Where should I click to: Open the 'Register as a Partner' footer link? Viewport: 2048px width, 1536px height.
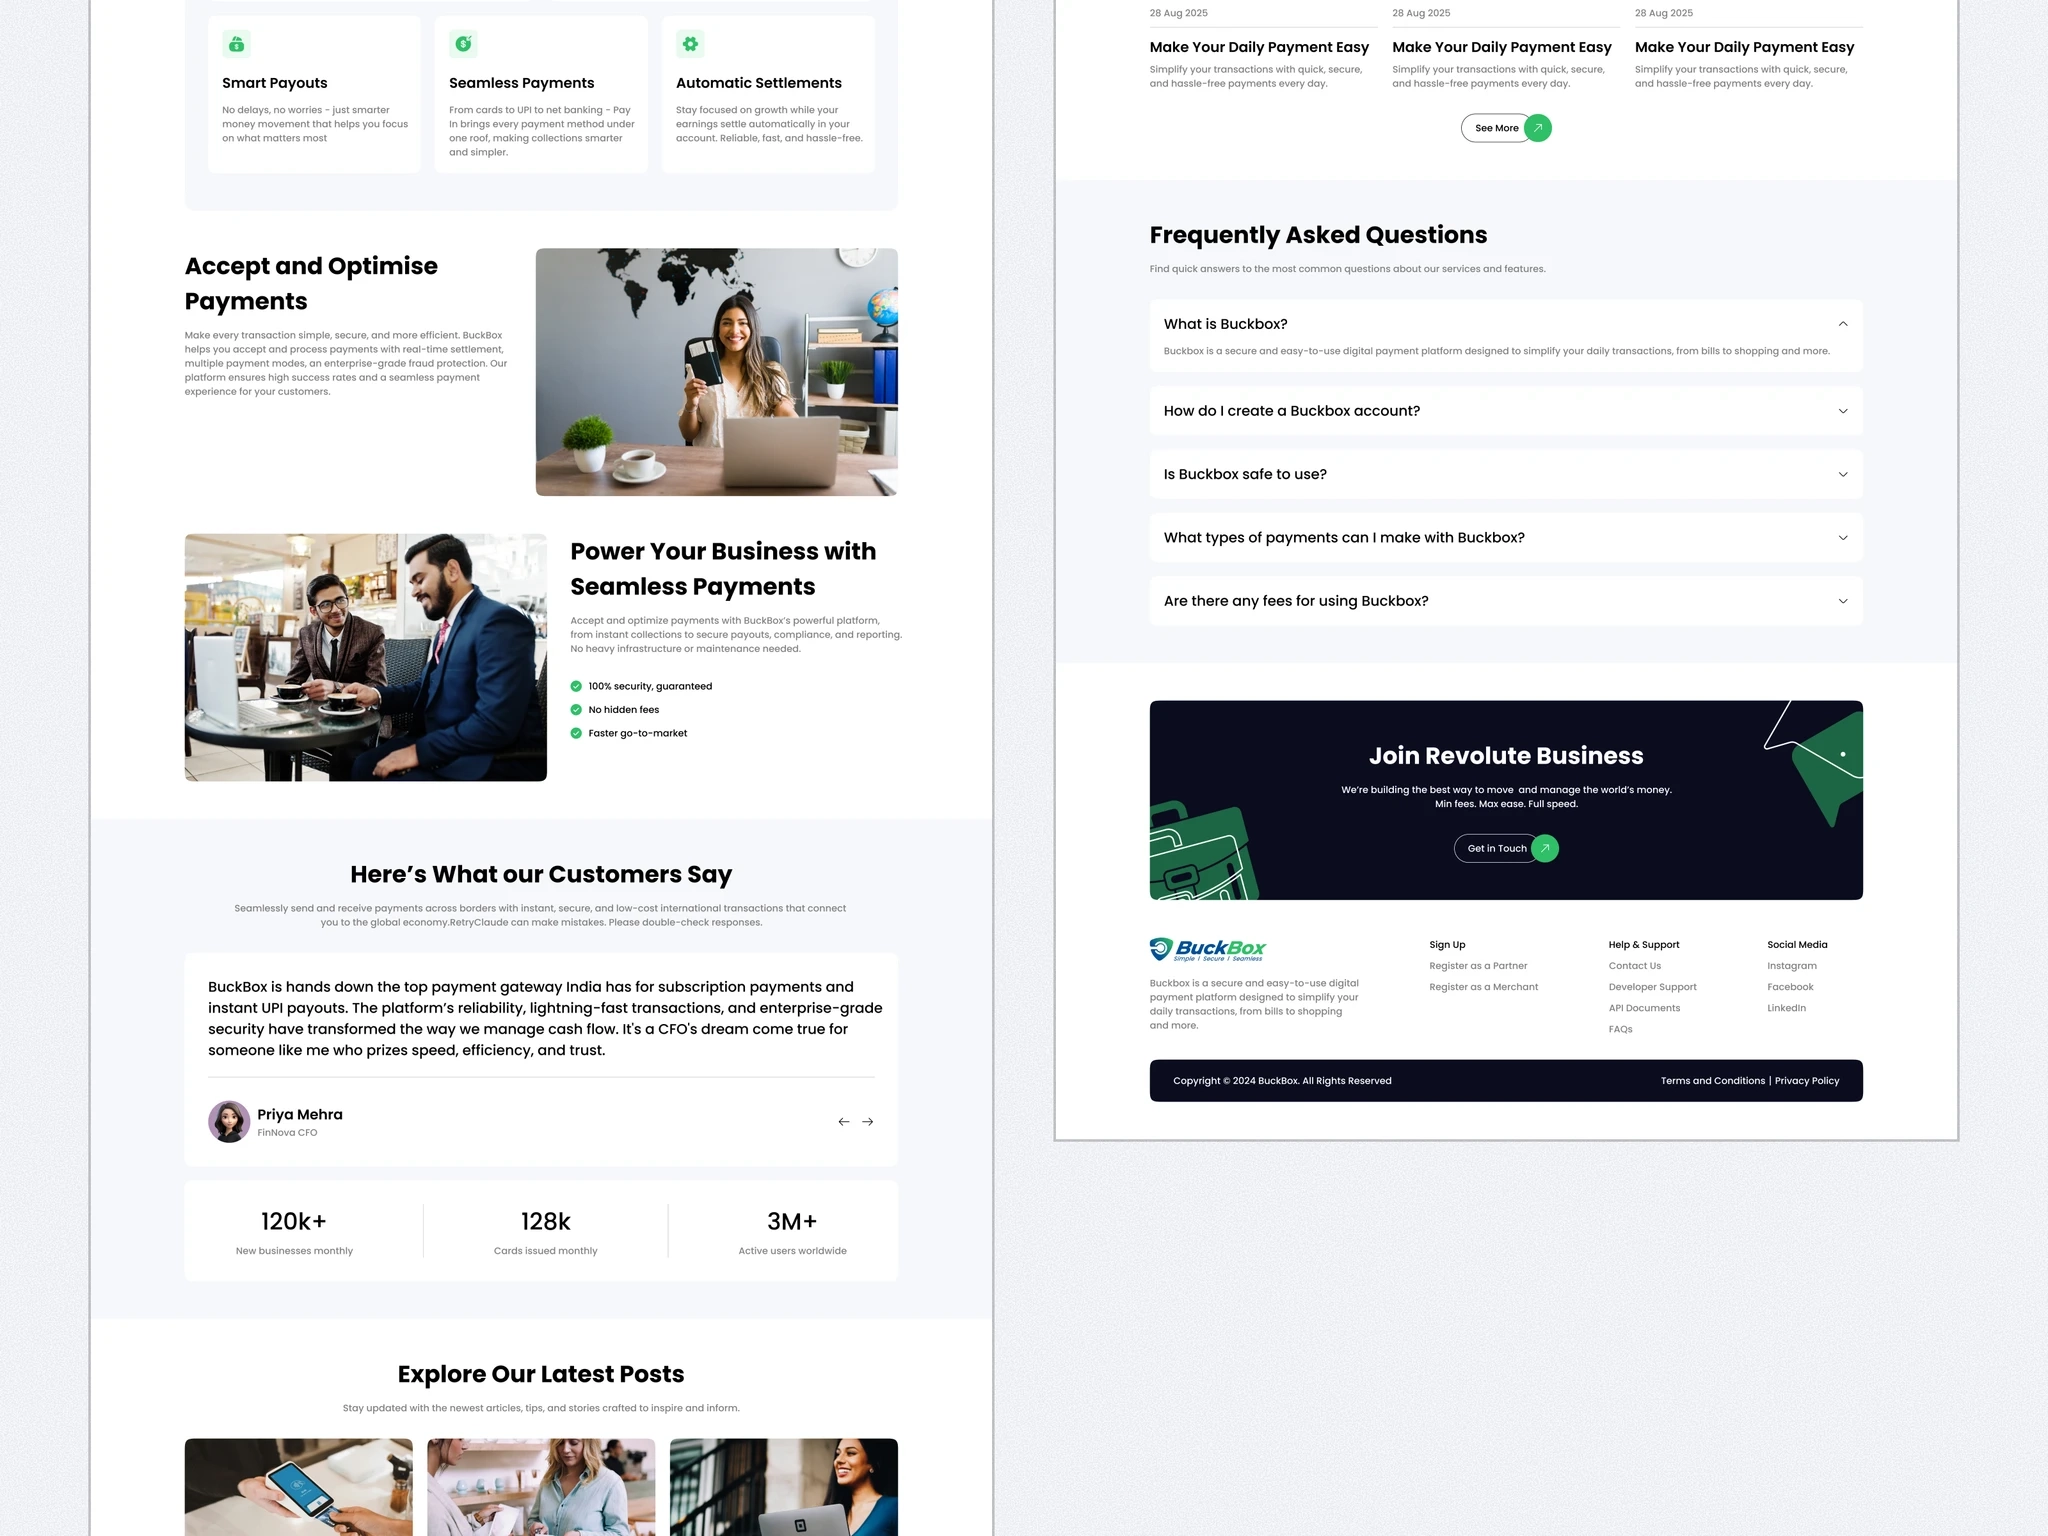(1478, 966)
